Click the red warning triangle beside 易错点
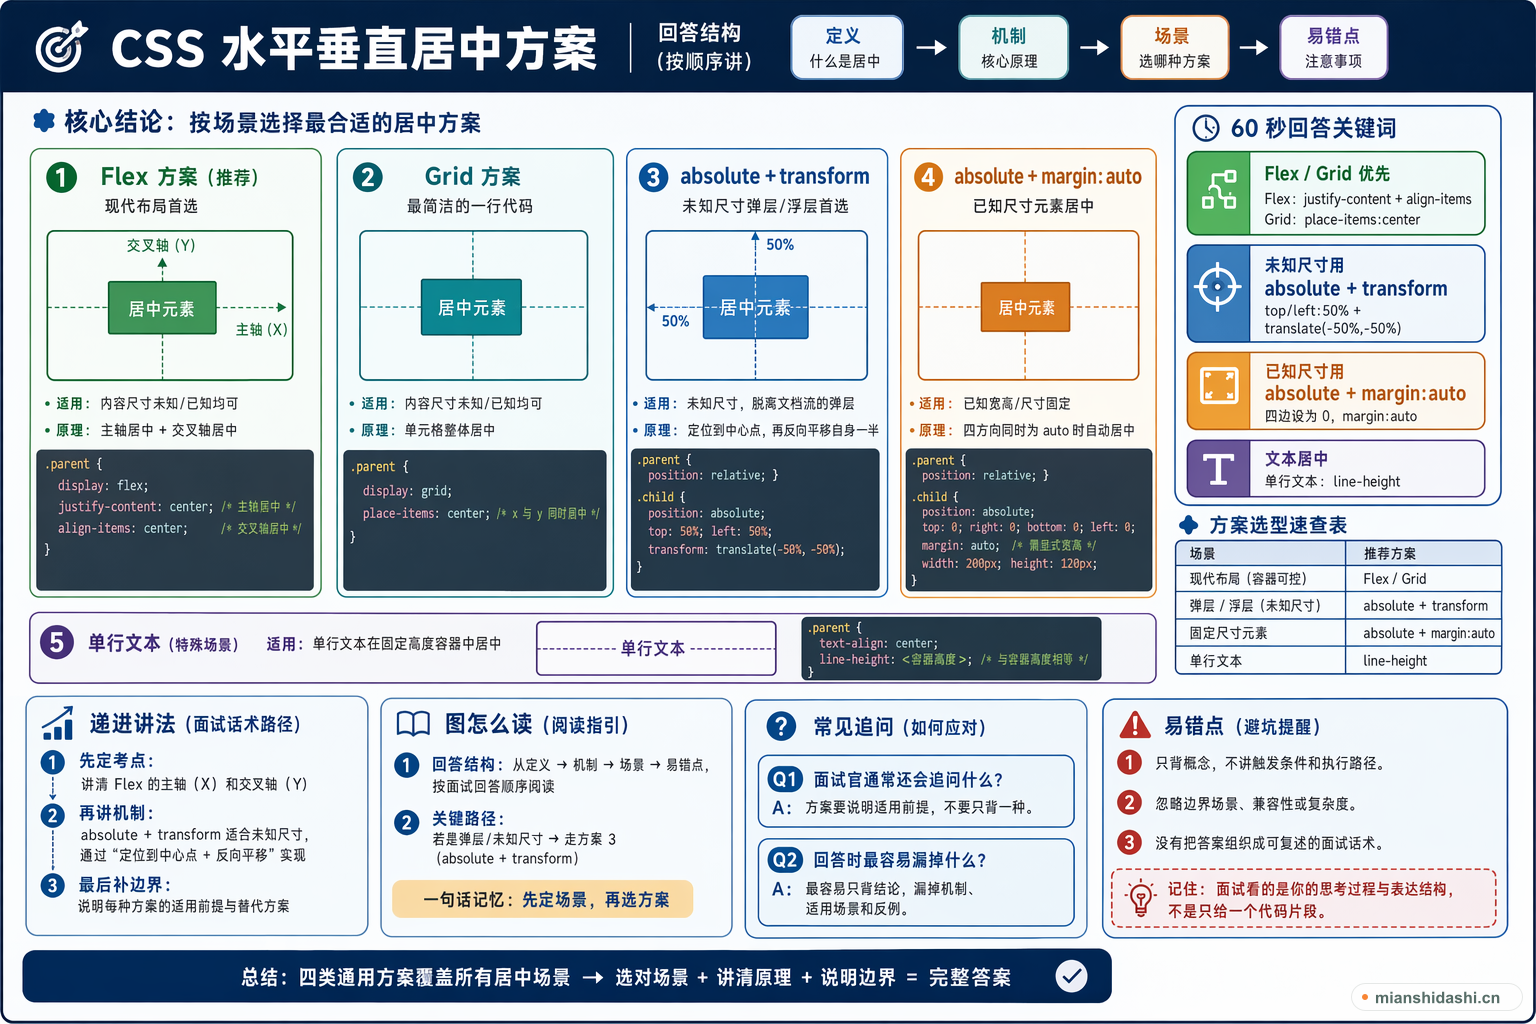Viewport: 1536px width, 1024px height. click(1135, 725)
